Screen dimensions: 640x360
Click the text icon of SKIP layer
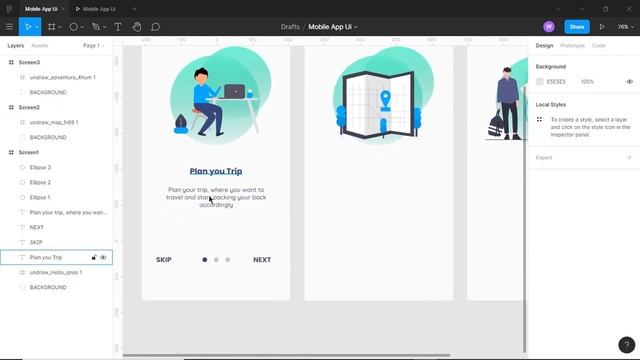pyautogui.click(x=22, y=242)
